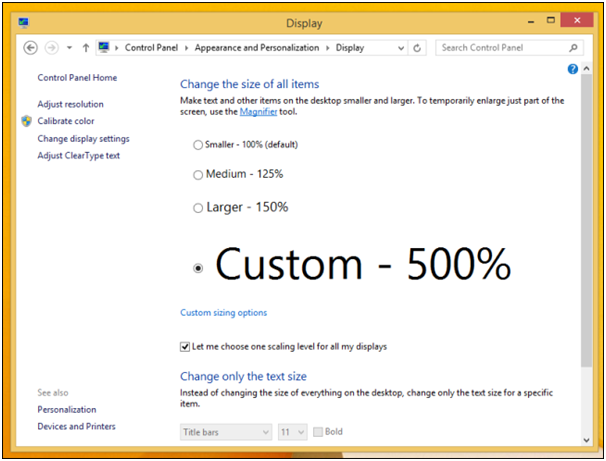Select Smaller - 100% (default) radio button

tap(197, 145)
